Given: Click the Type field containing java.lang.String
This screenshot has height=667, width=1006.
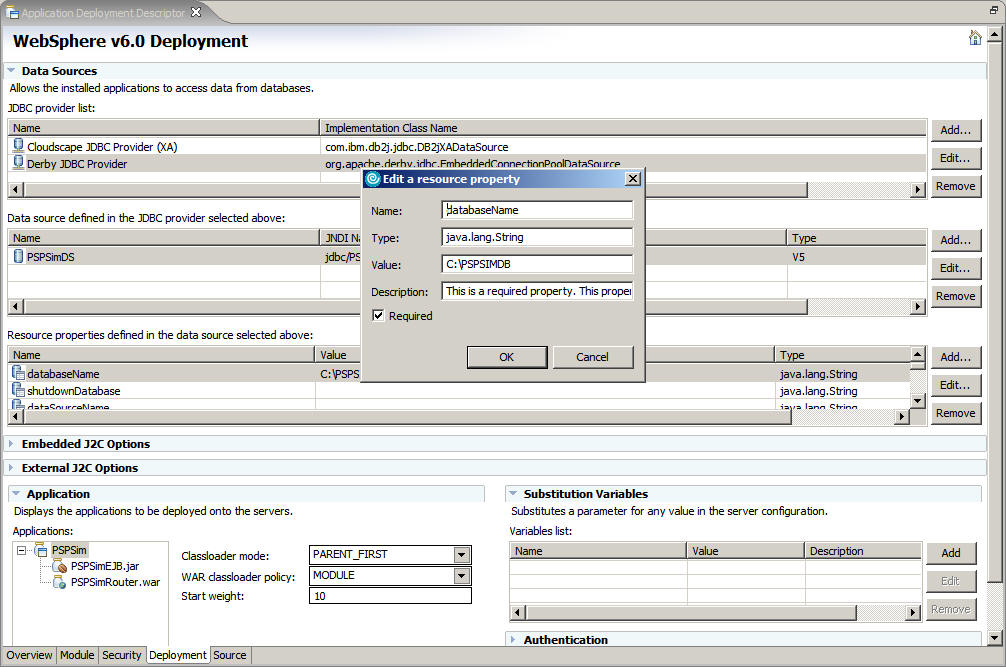Looking at the screenshot, I should click(x=537, y=237).
